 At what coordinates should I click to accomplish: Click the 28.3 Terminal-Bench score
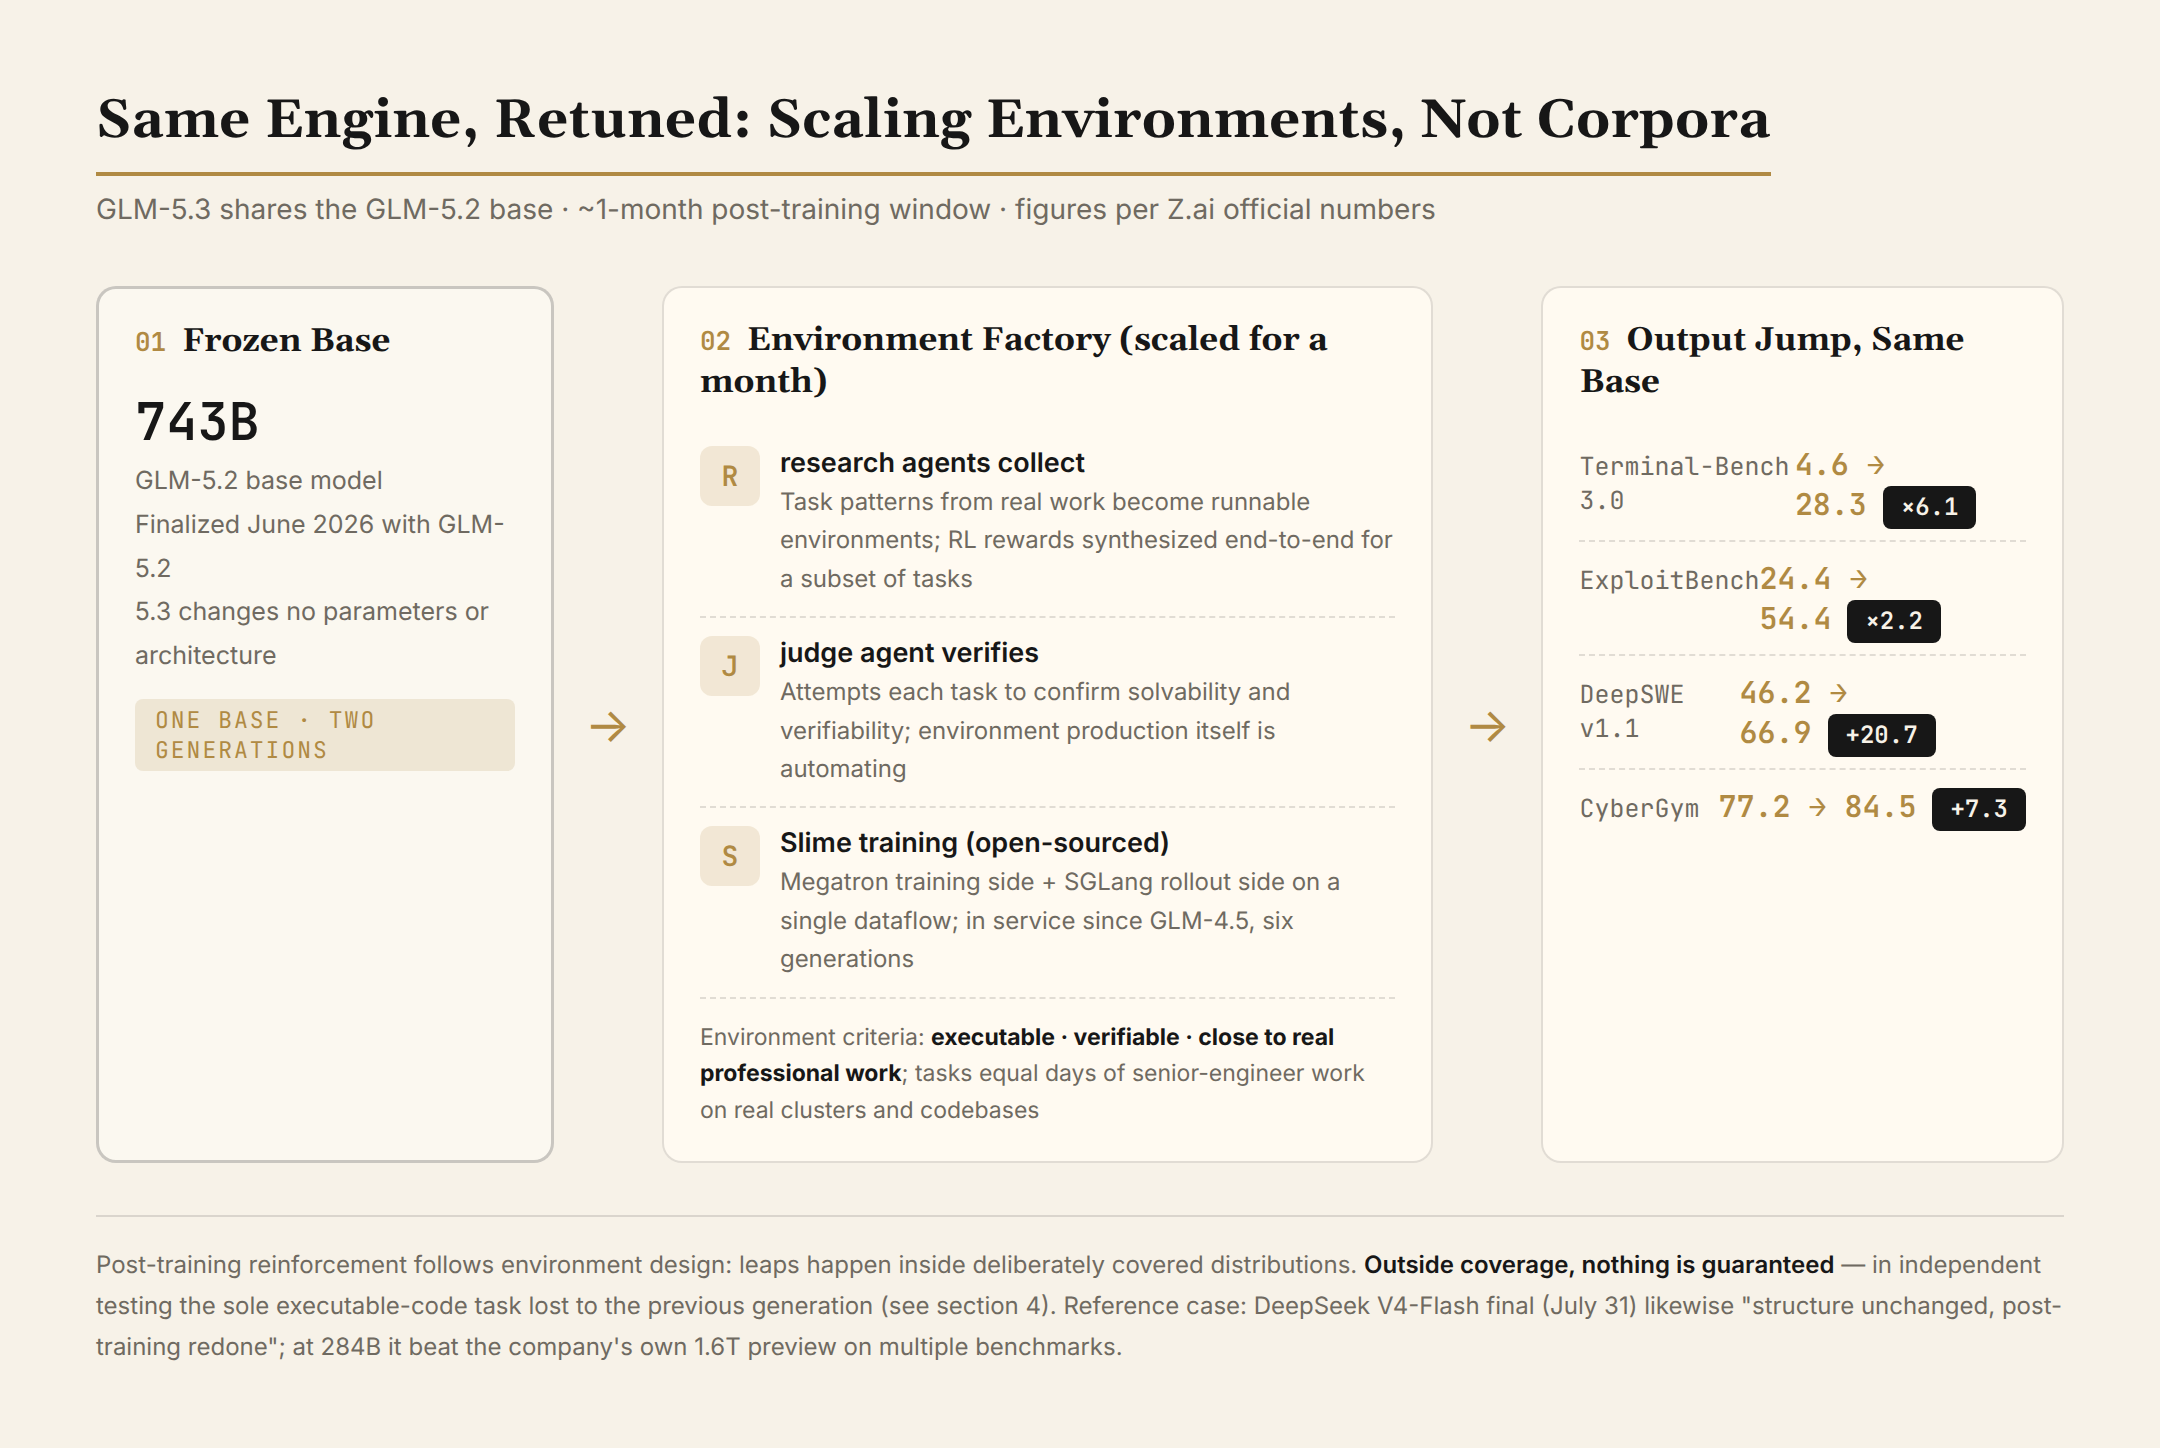(1830, 505)
